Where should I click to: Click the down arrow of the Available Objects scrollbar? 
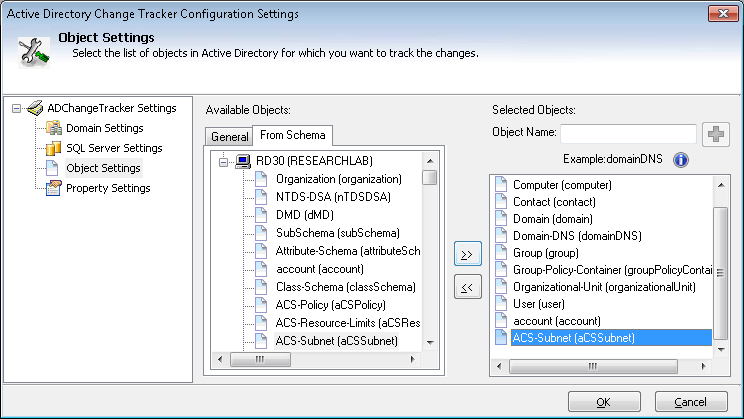[x=430, y=342]
